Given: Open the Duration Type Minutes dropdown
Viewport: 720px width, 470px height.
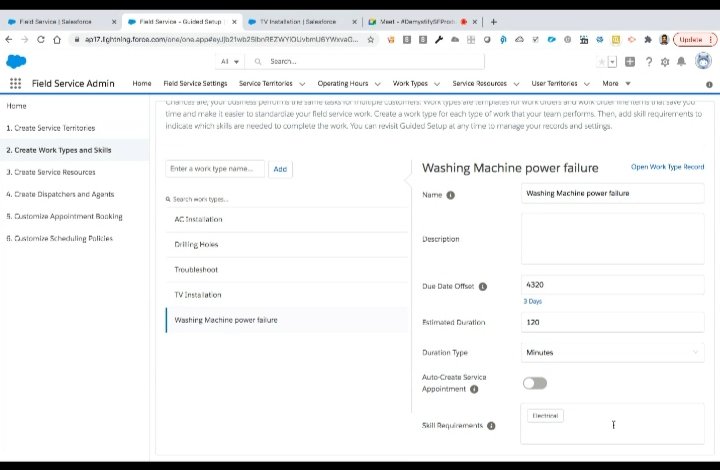Looking at the screenshot, I should 613,352.
